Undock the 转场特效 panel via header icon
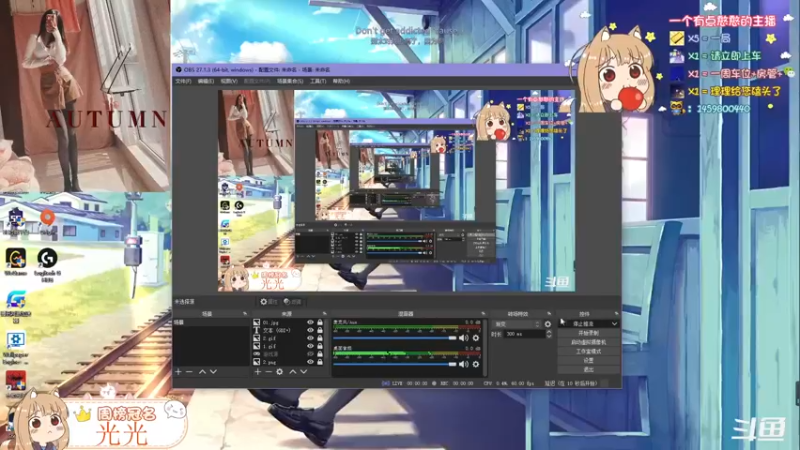800x450 pixels. (549, 313)
